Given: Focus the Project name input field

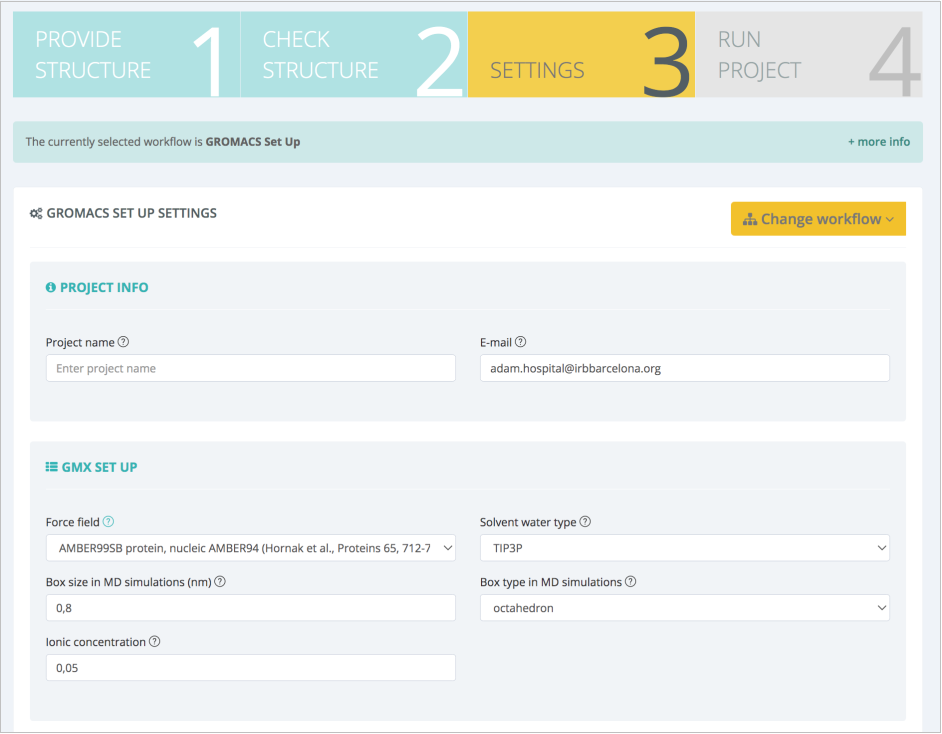Looking at the screenshot, I should pos(250,368).
